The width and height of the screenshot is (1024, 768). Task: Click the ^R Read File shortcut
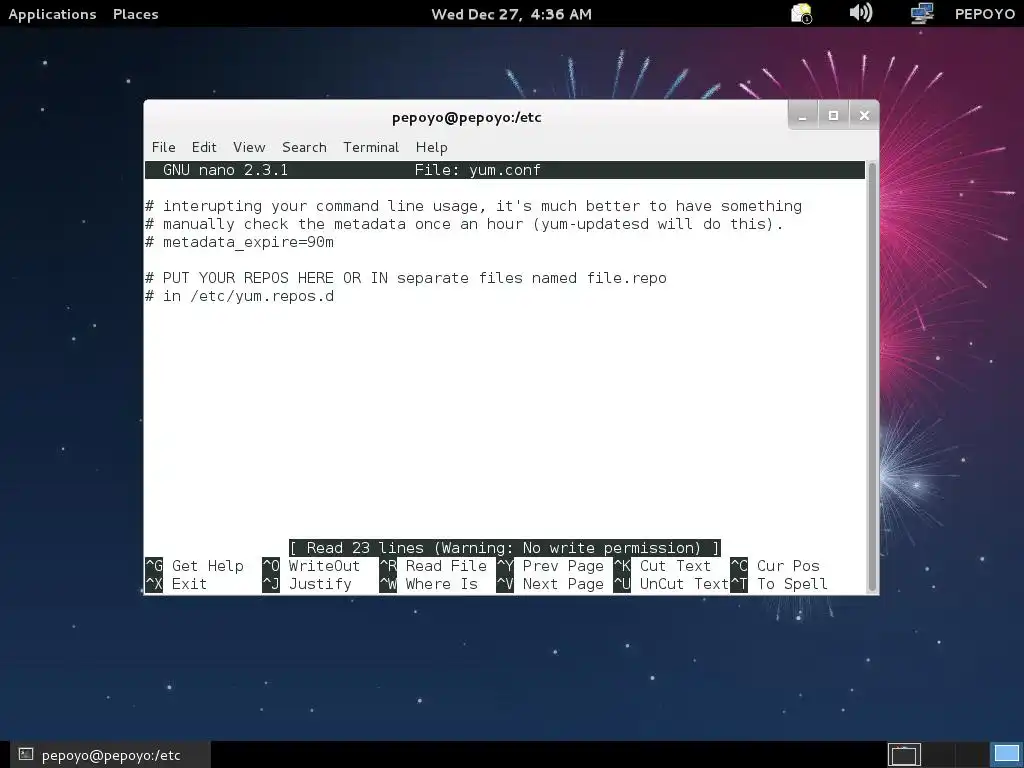click(x=433, y=566)
